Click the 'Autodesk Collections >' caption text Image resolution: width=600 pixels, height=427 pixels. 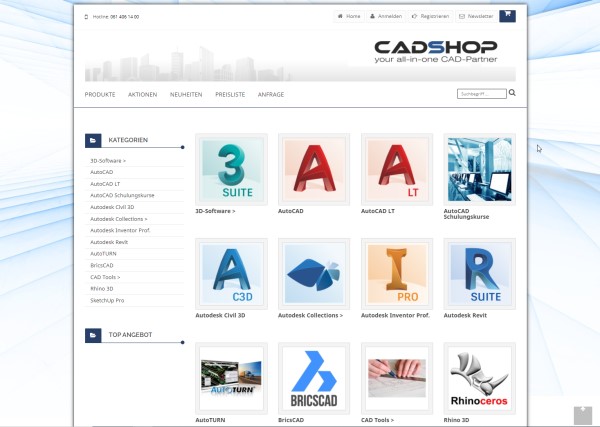(x=310, y=316)
